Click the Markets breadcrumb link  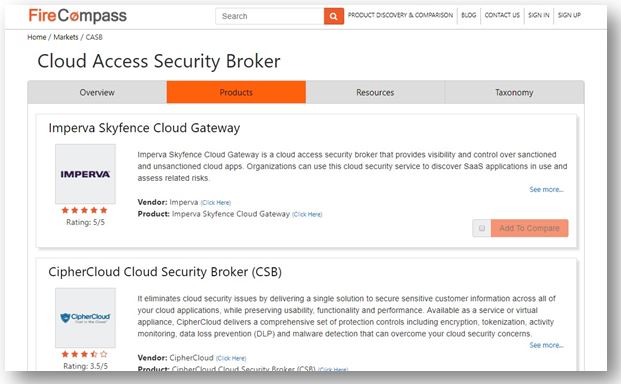(x=66, y=37)
